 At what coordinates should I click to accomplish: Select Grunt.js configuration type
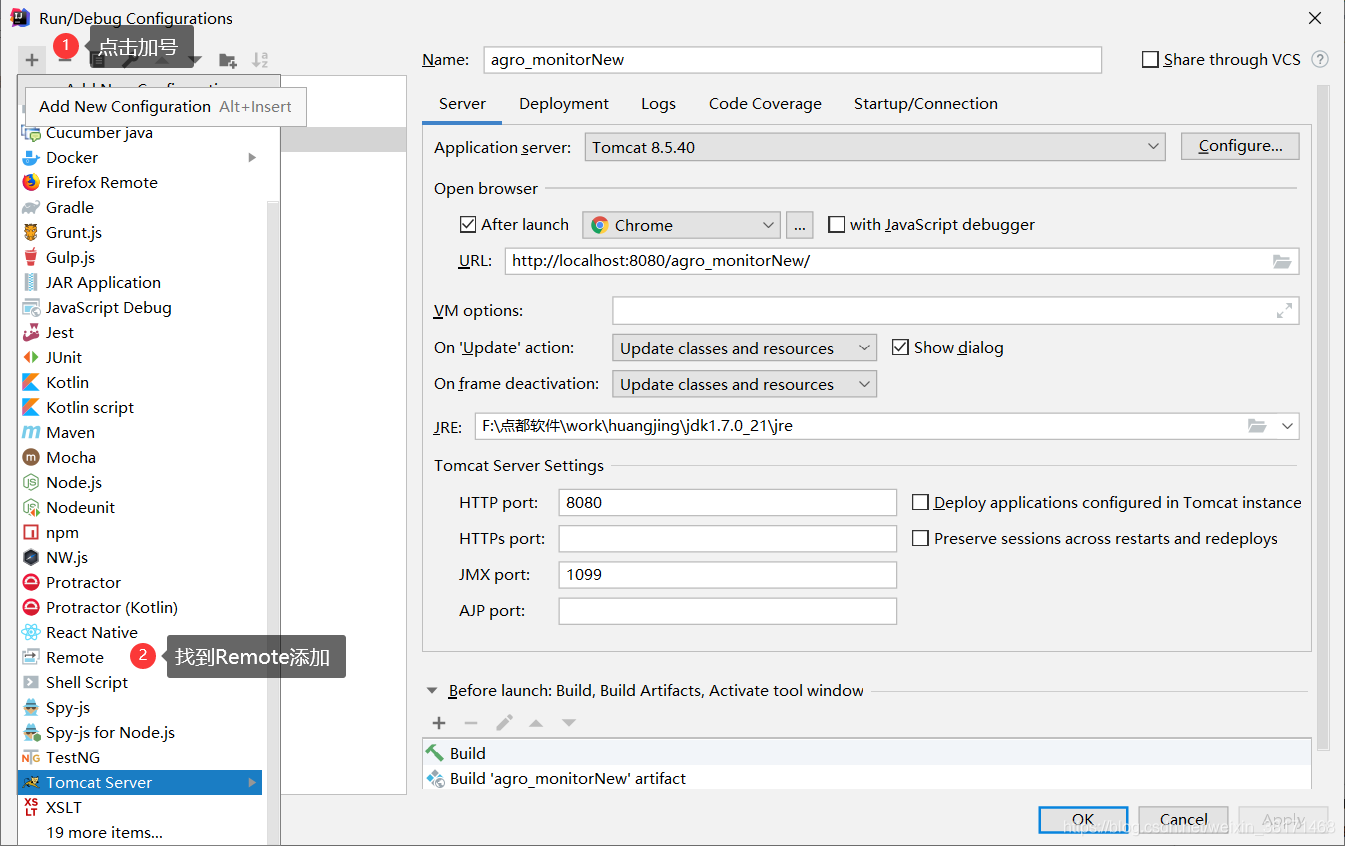[139, 232]
